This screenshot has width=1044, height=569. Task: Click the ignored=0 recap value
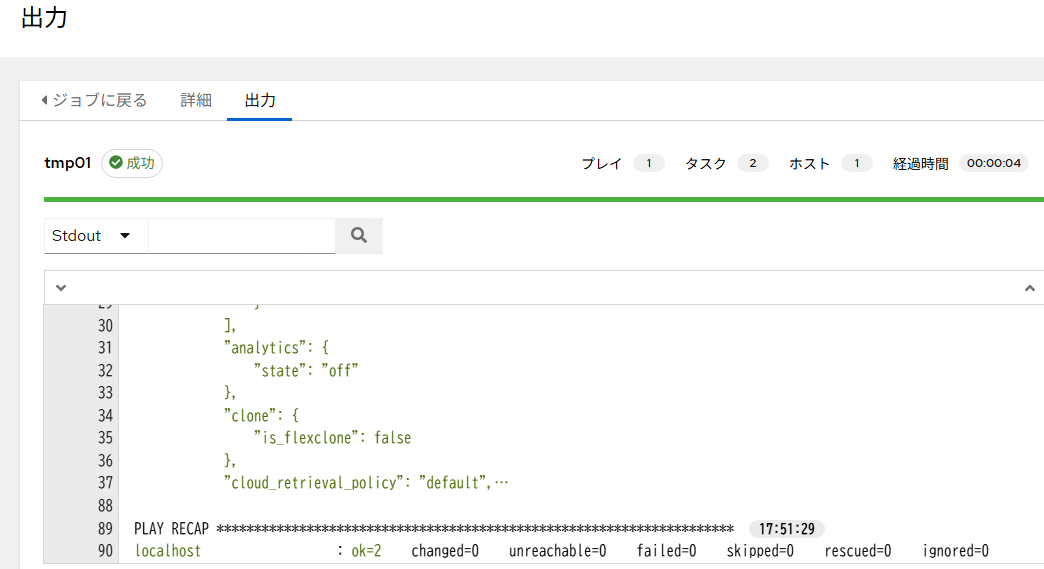(x=955, y=551)
